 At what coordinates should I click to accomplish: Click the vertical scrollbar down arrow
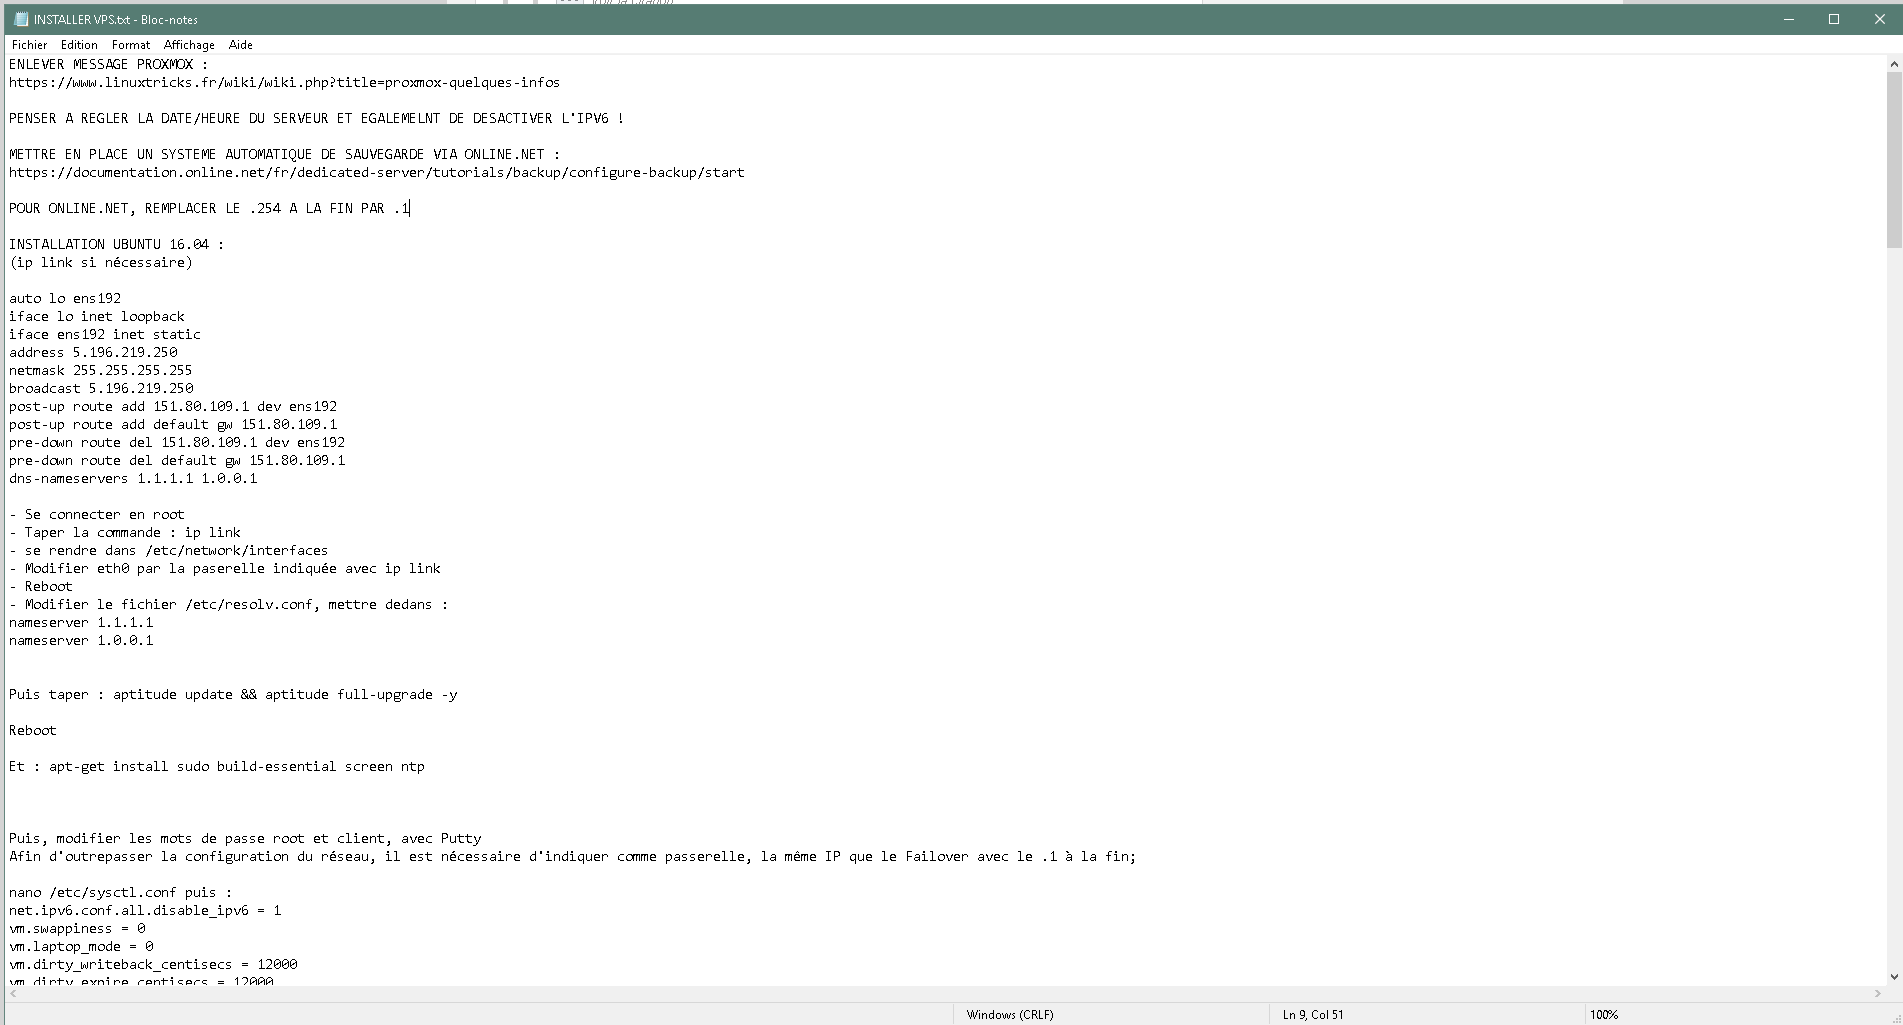point(1894,977)
